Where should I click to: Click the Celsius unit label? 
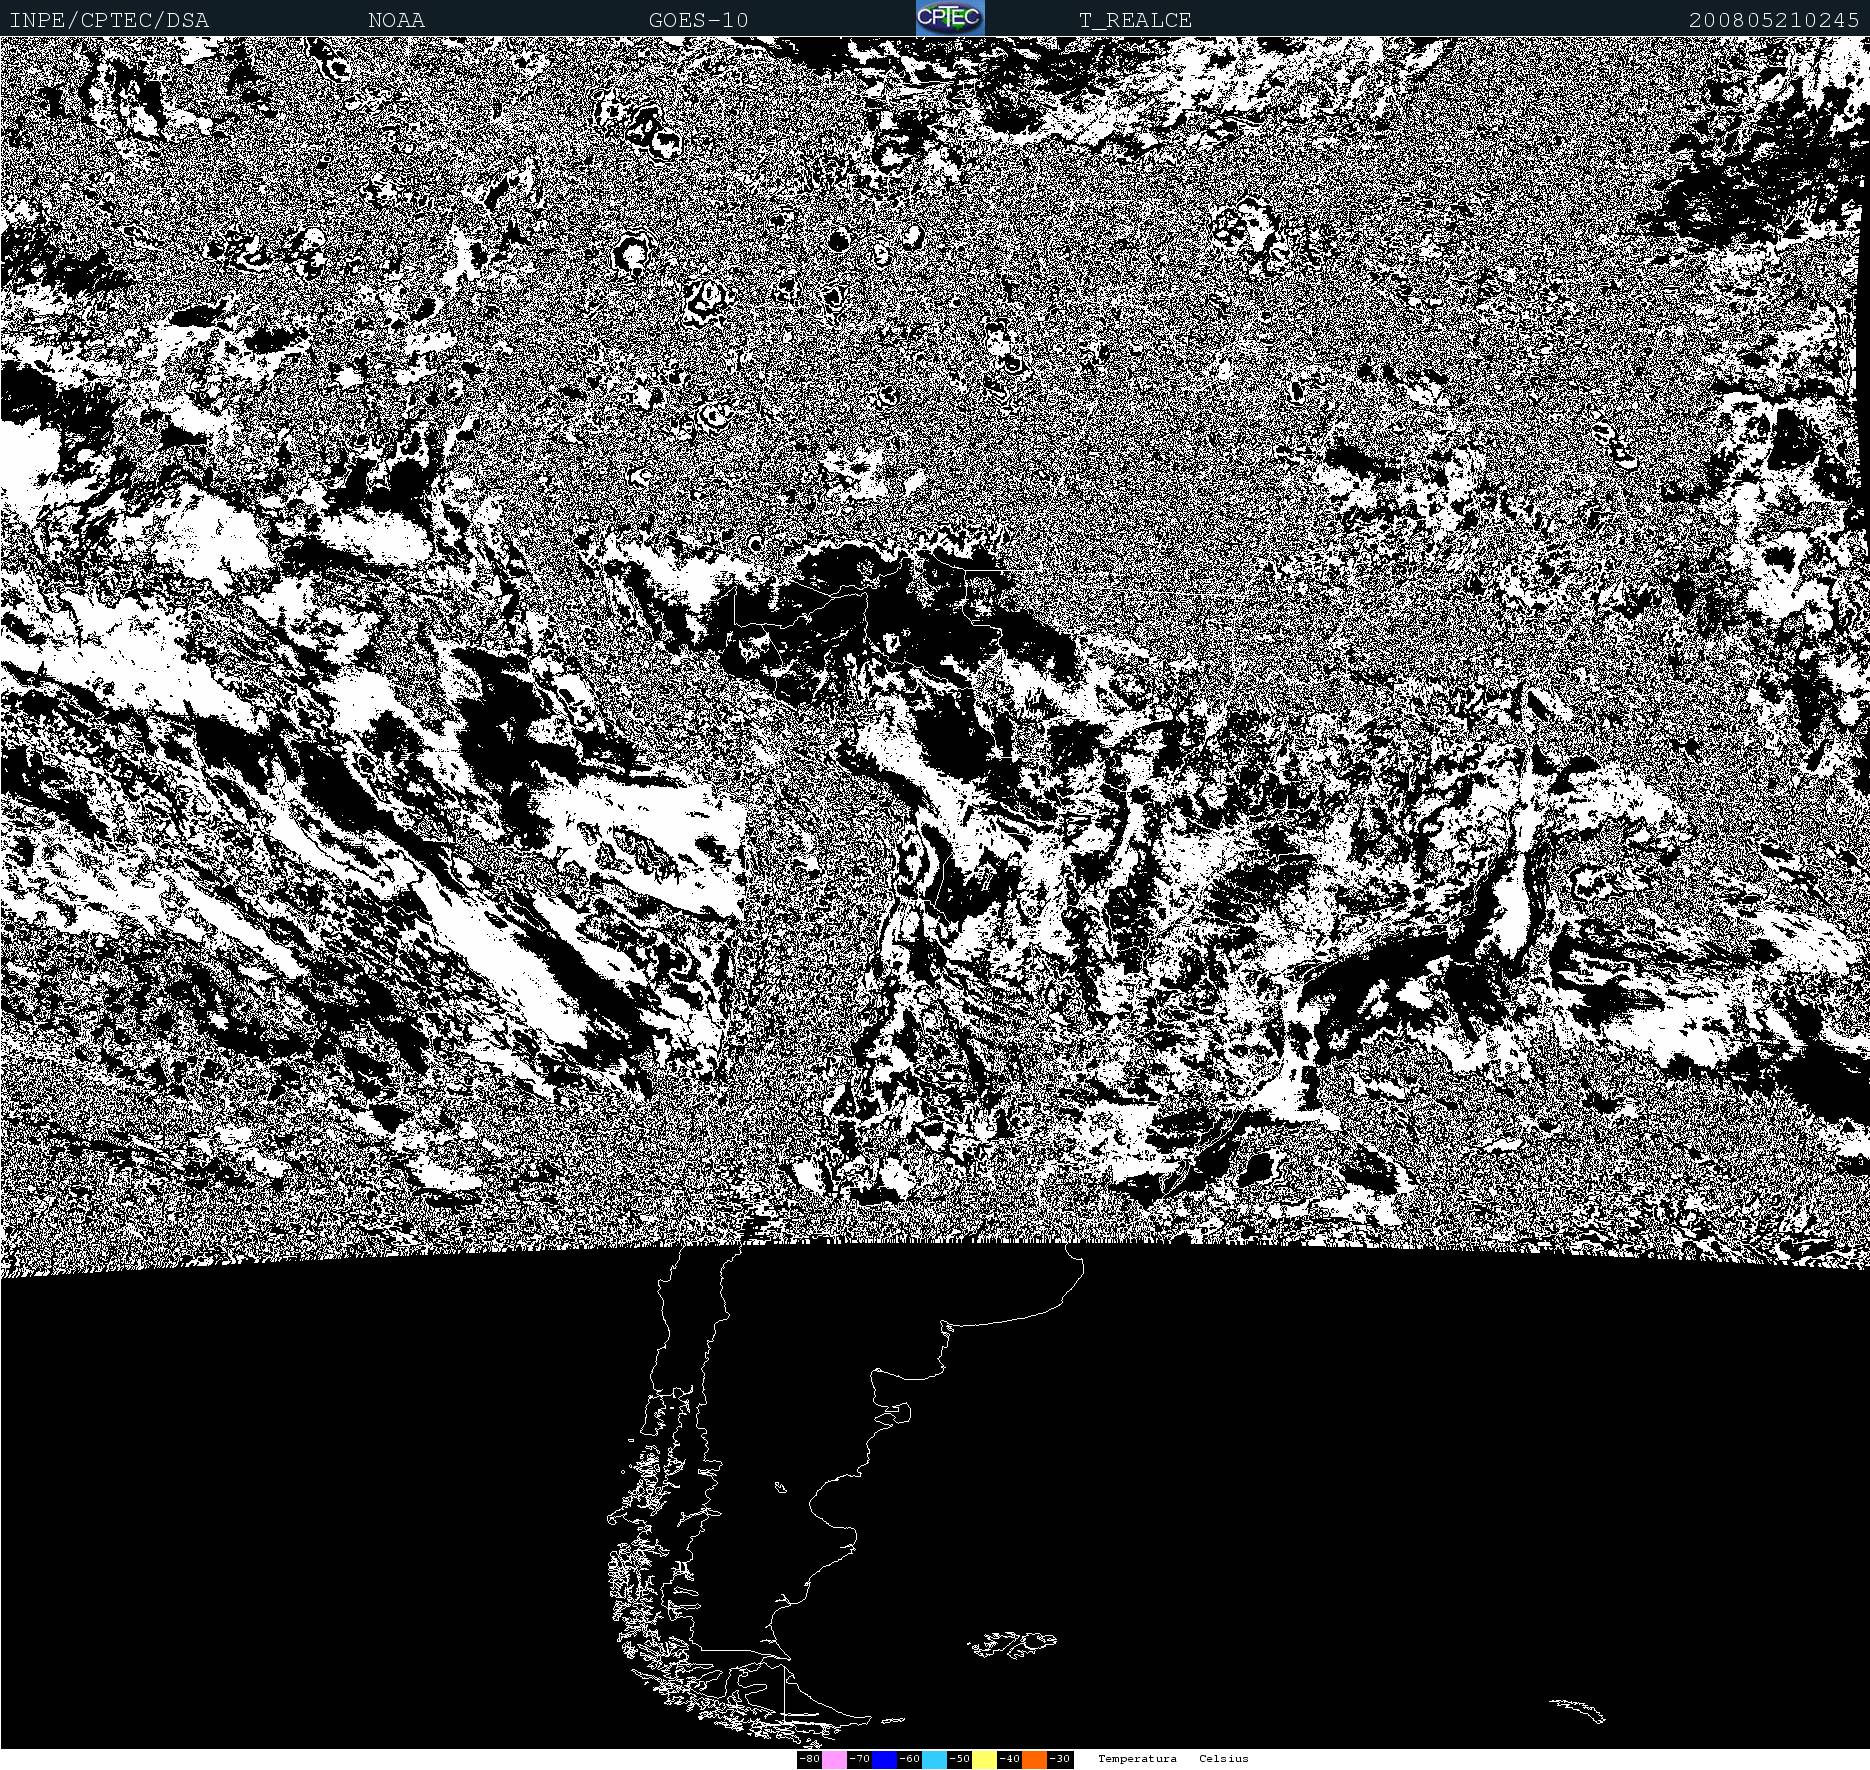point(1223,1759)
